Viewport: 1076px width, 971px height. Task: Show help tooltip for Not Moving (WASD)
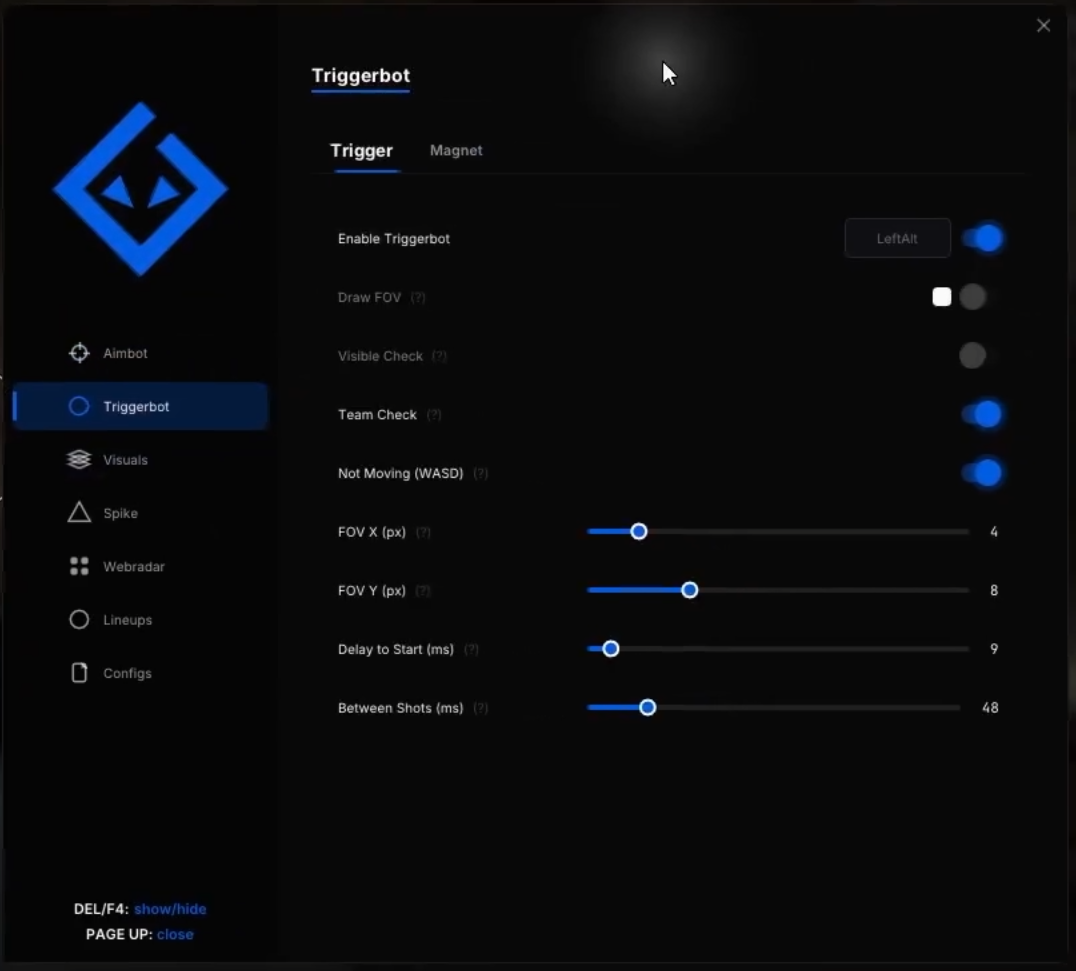480,473
